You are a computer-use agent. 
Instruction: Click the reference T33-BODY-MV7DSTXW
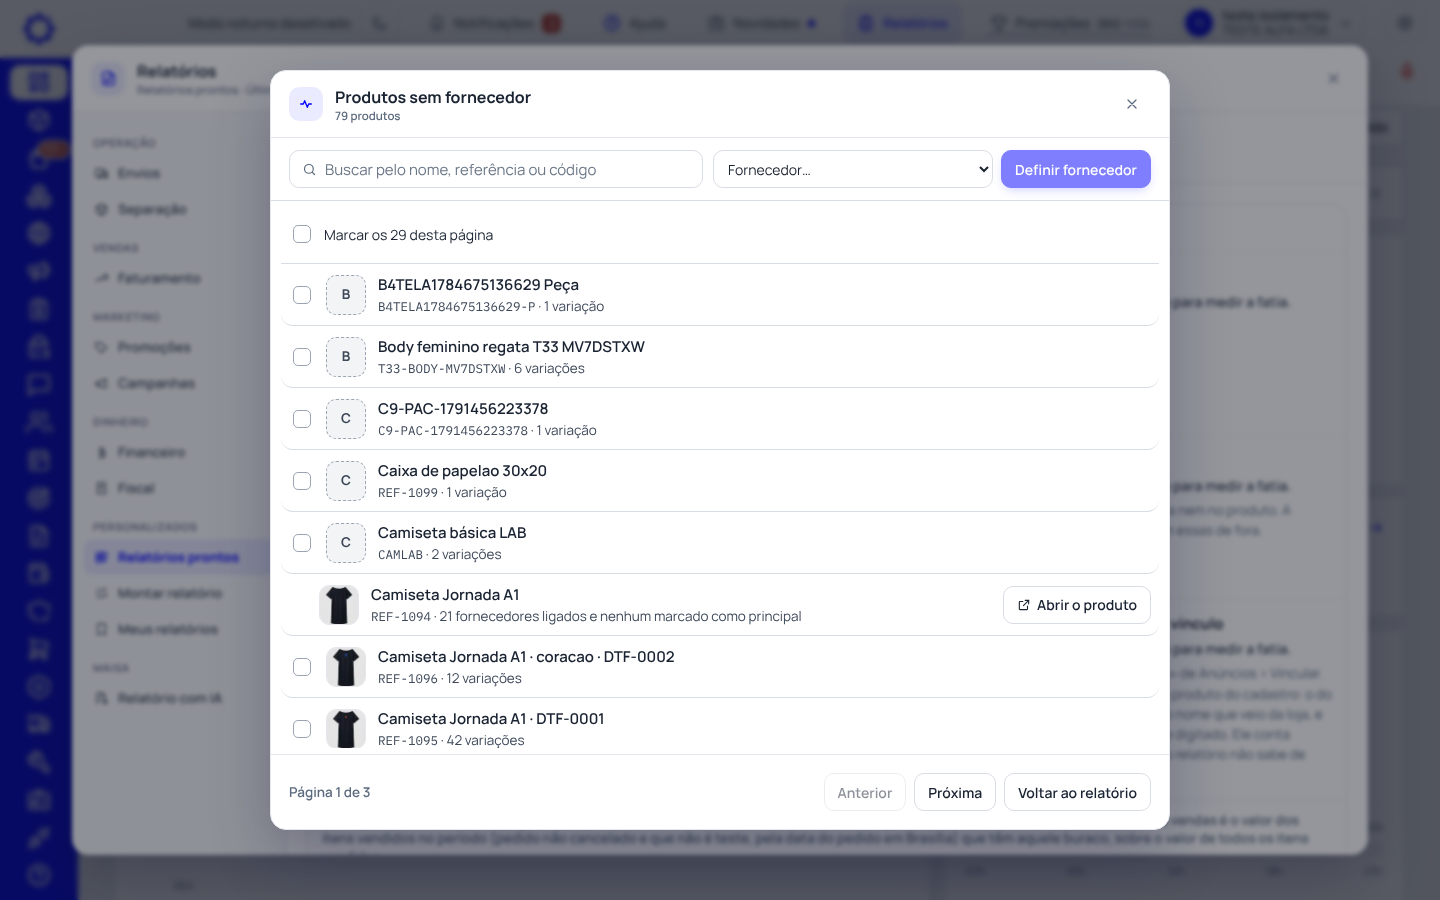[442, 369]
